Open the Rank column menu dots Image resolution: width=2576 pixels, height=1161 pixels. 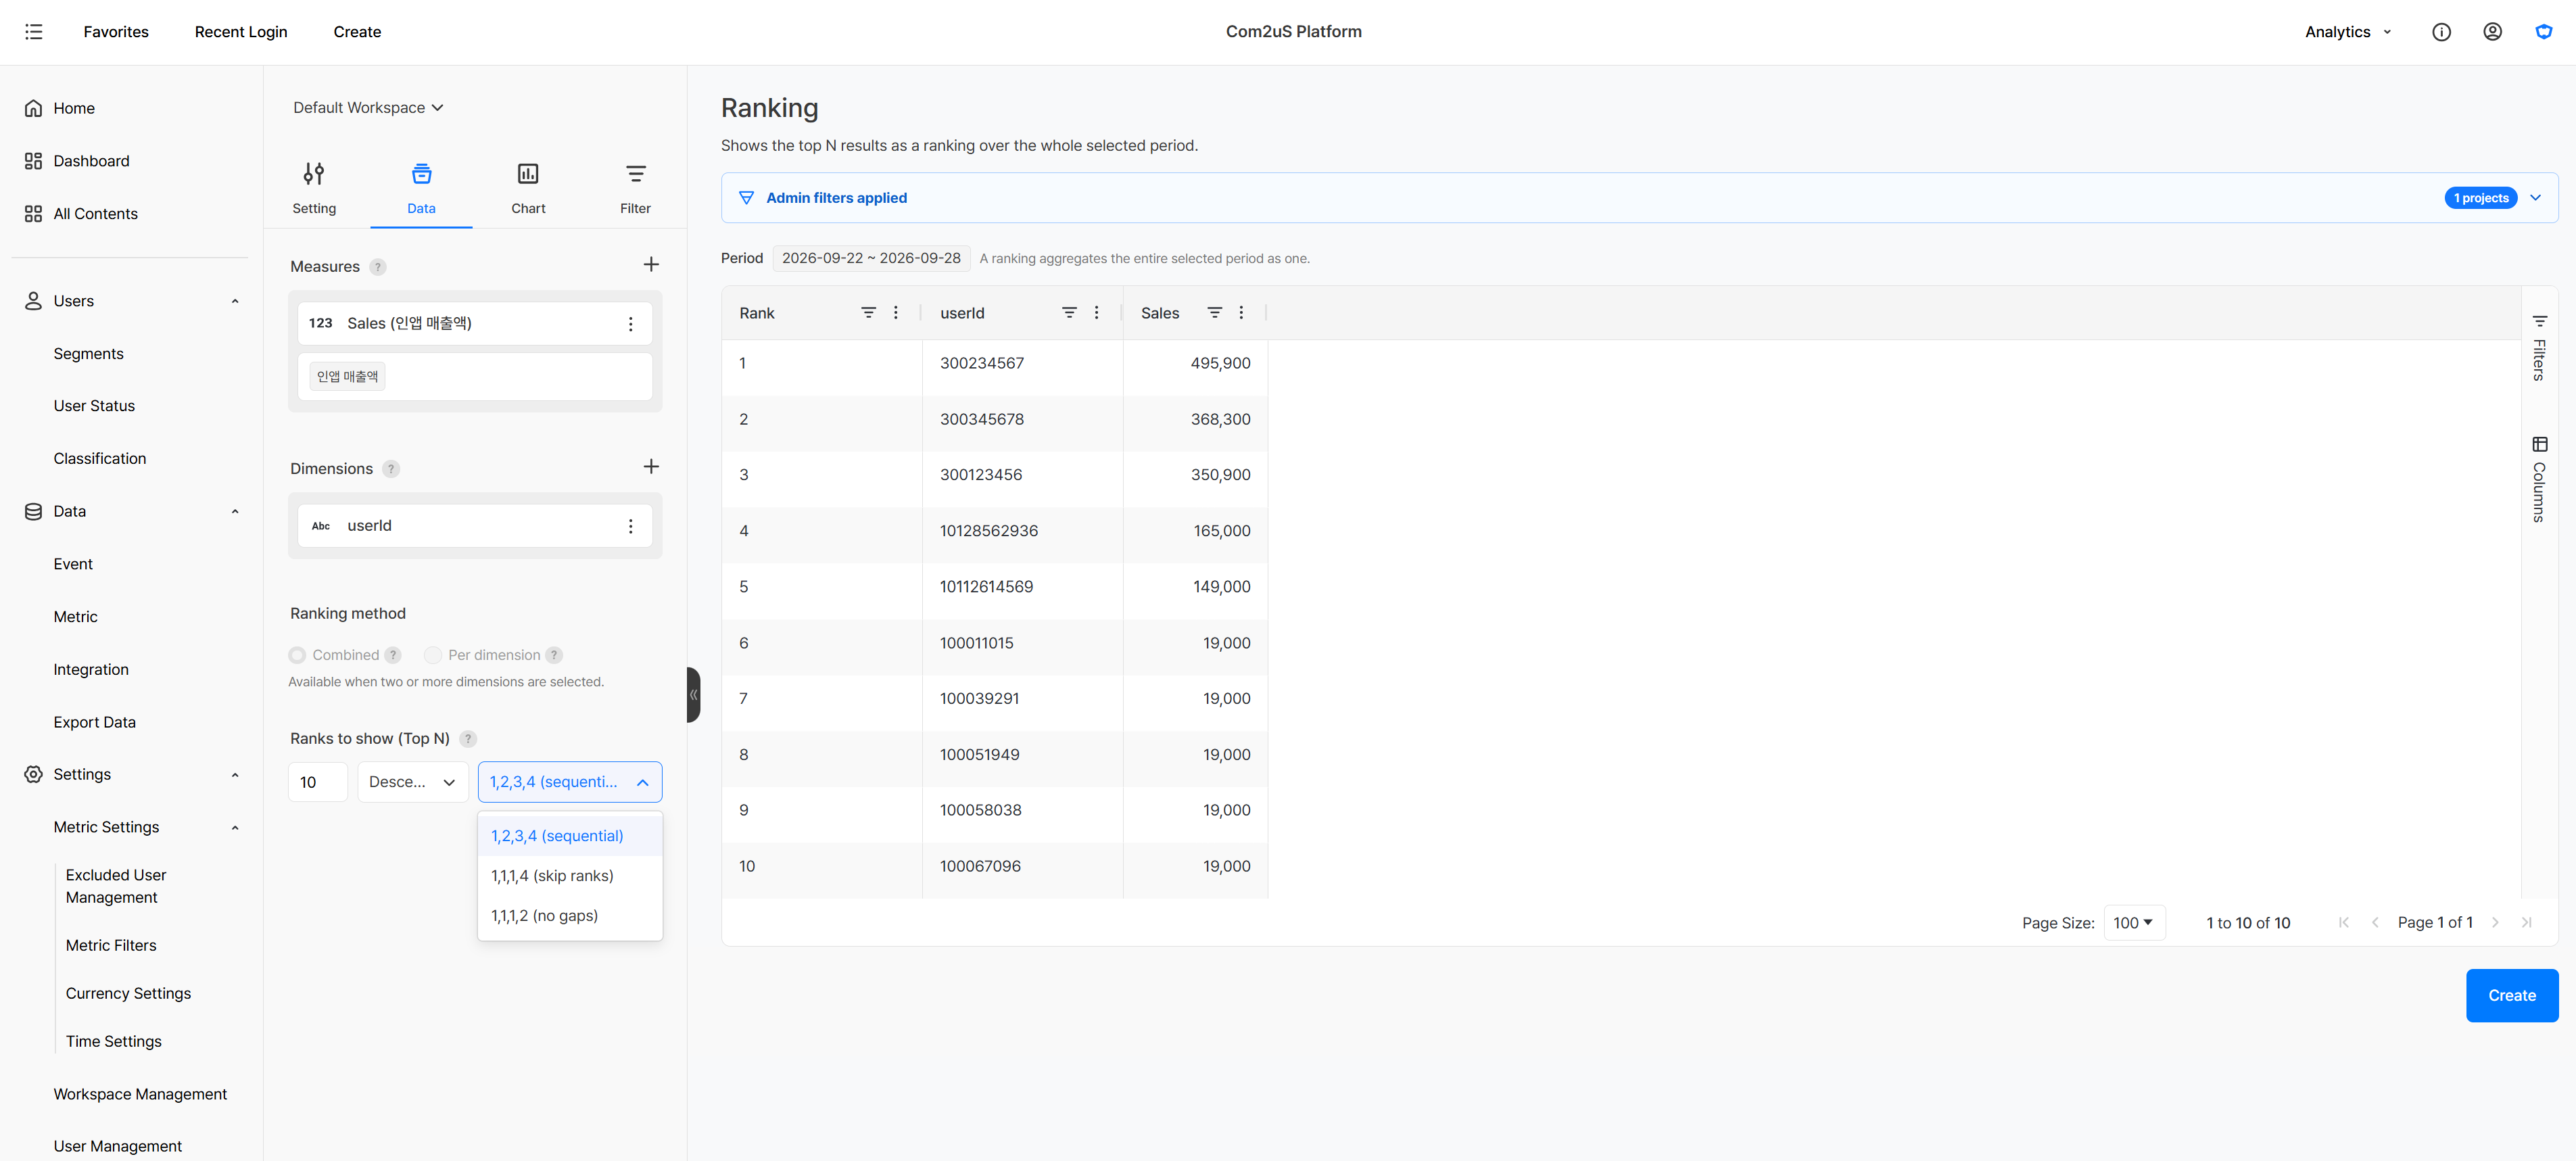pos(895,313)
